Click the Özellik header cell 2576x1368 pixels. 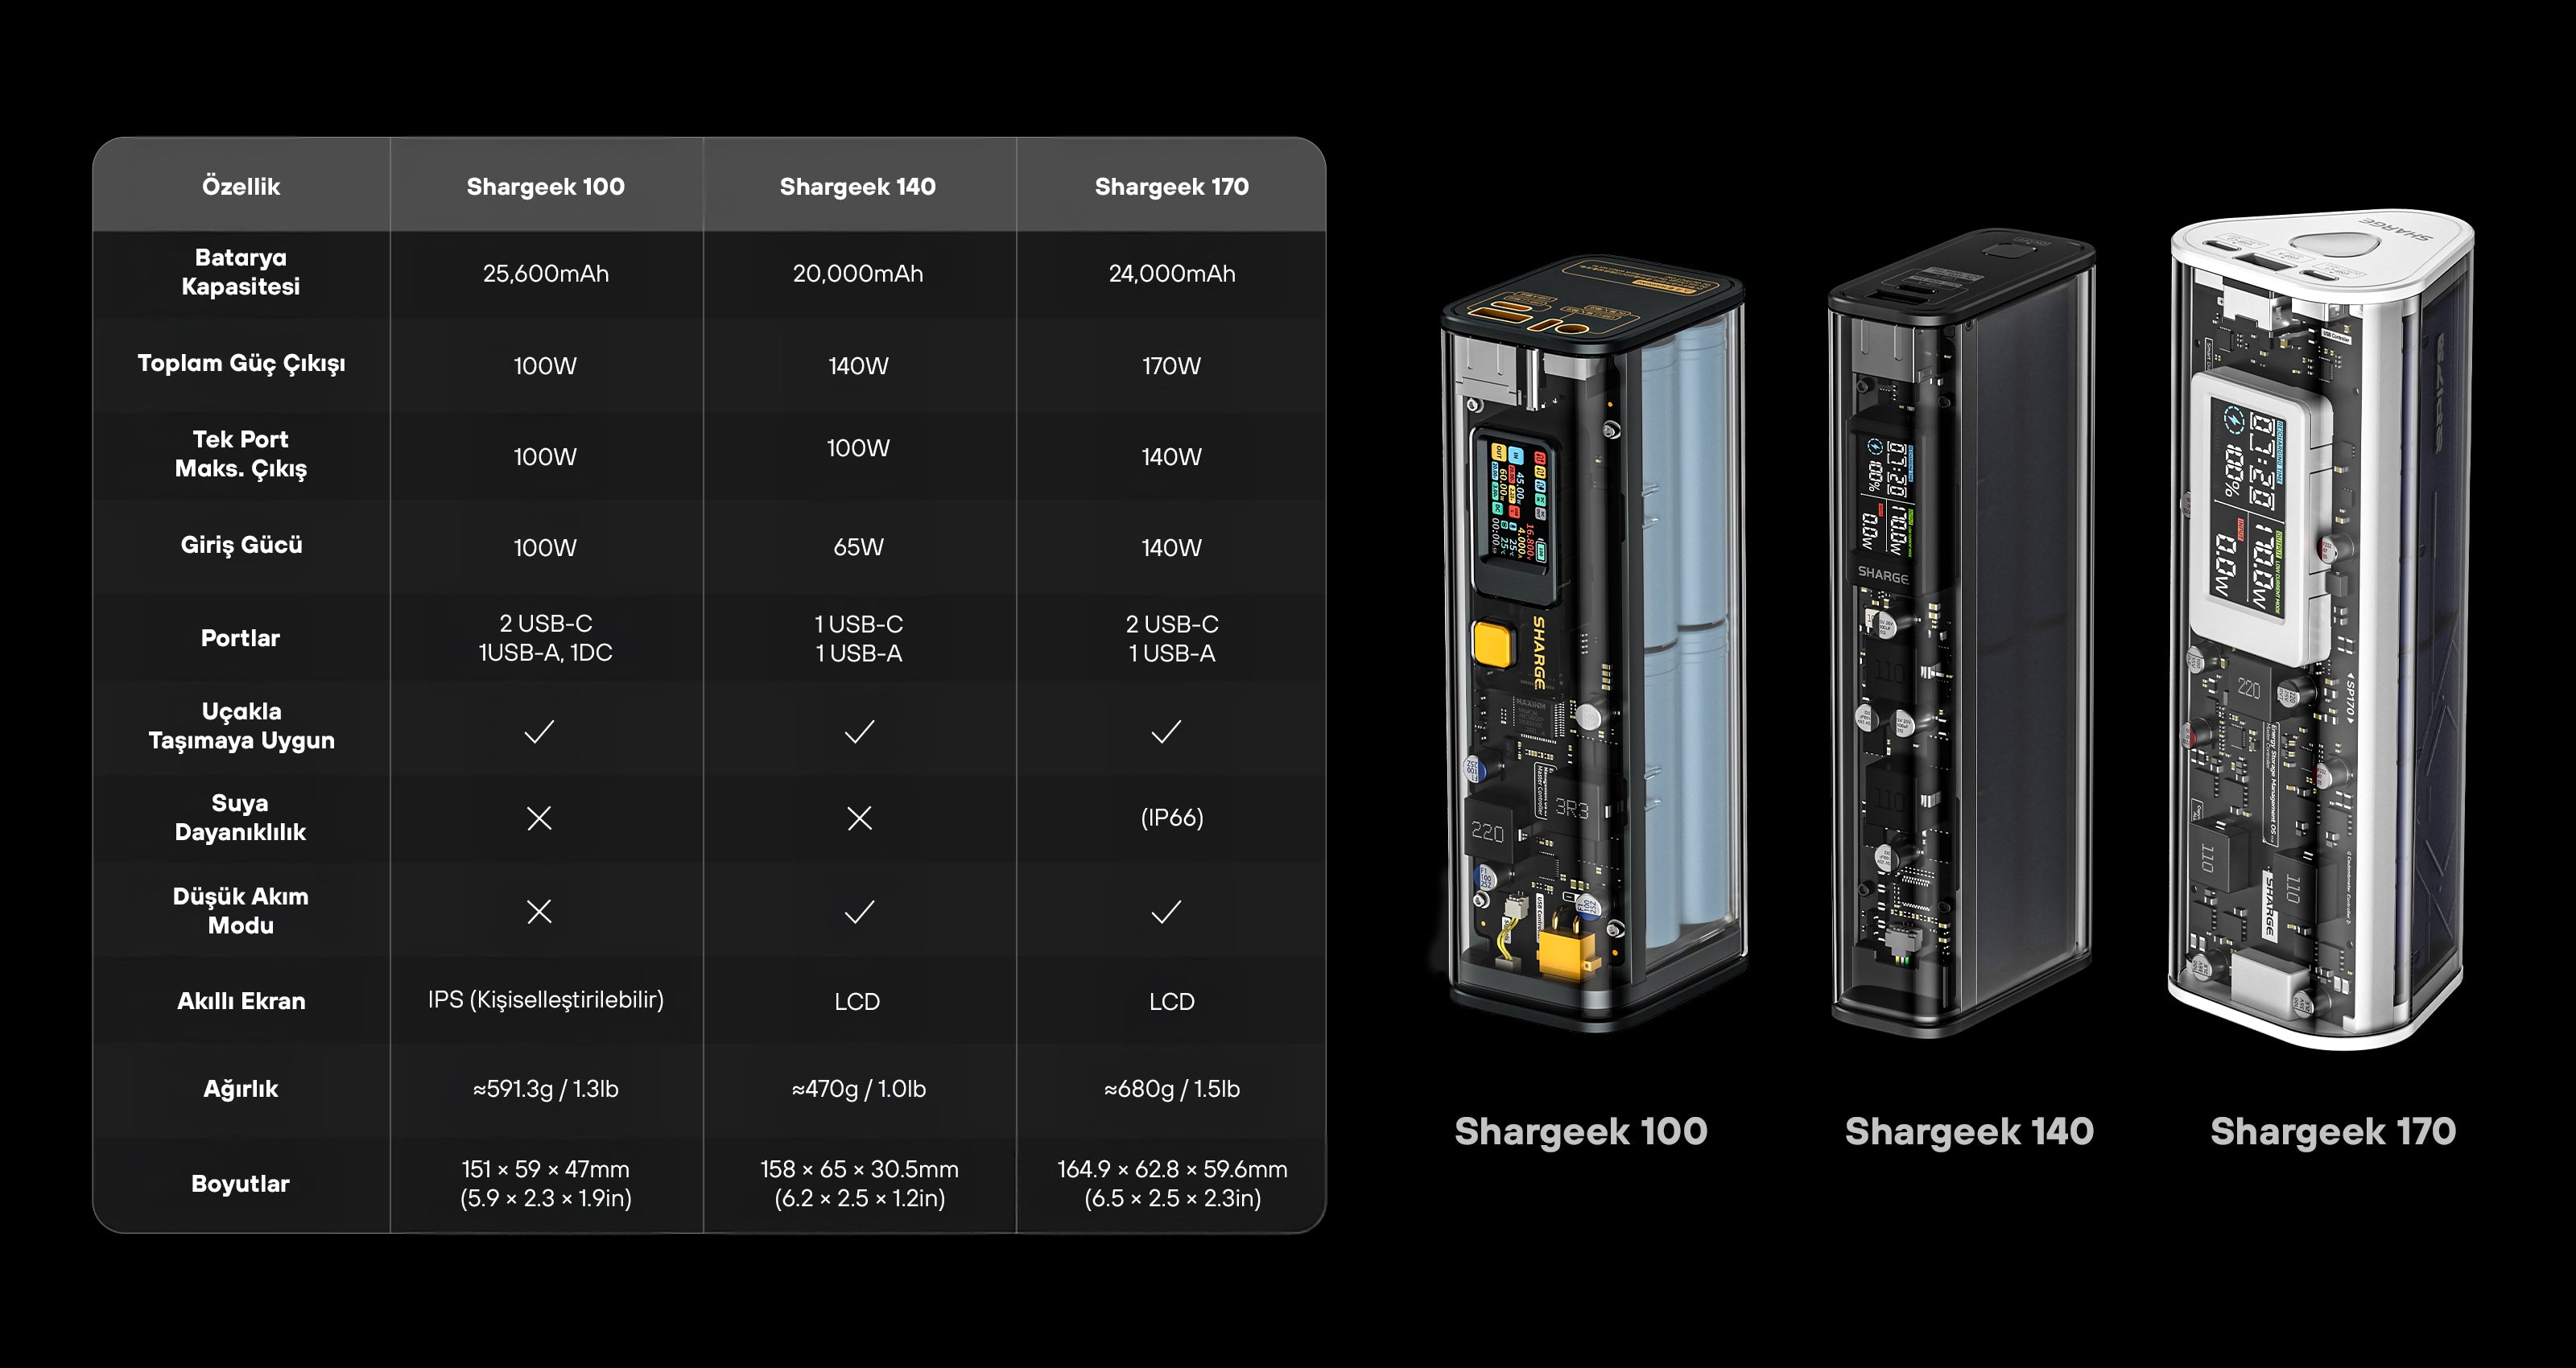pyautogui.click(x=241, y=187)
